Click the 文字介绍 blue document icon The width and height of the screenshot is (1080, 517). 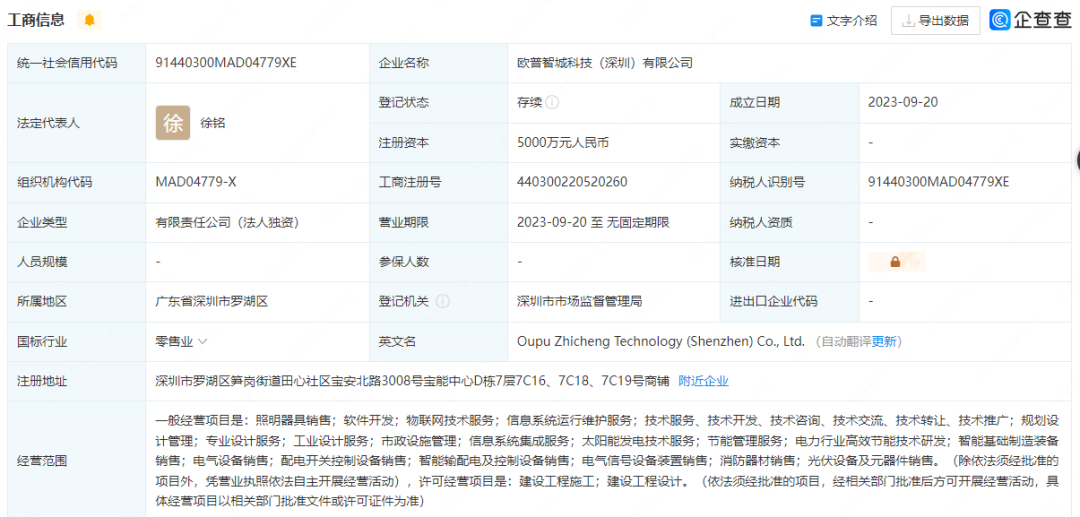pyautogui.click(x=816, y=21)
